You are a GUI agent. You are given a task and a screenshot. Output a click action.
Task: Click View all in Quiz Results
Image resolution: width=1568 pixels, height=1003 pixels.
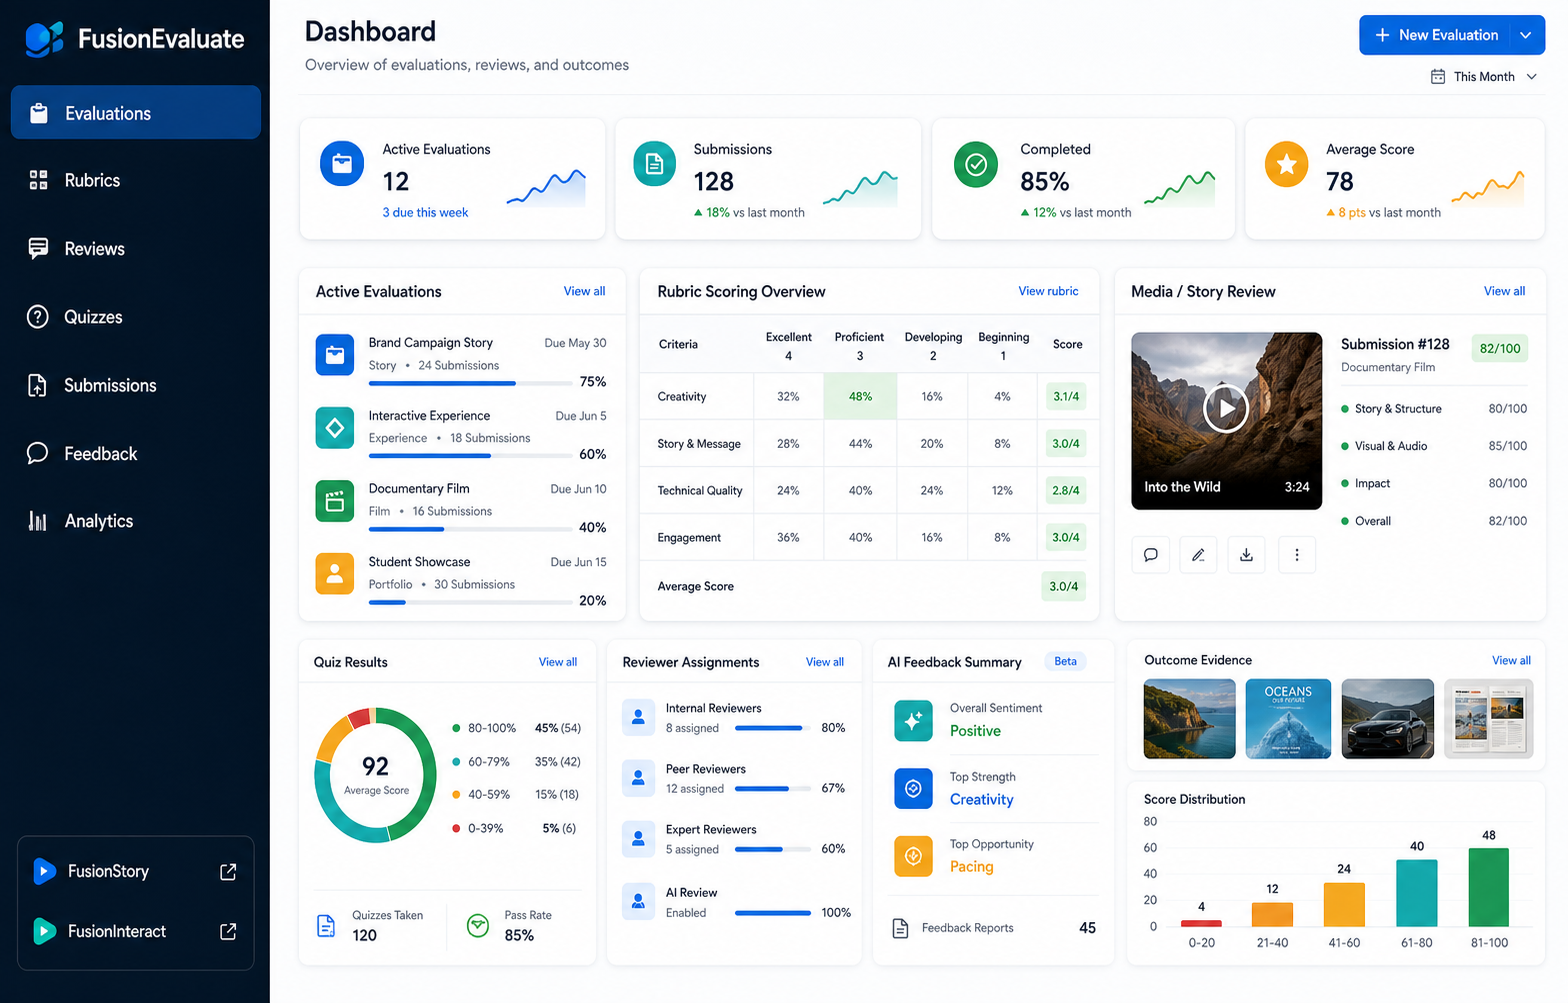[558, 662]
